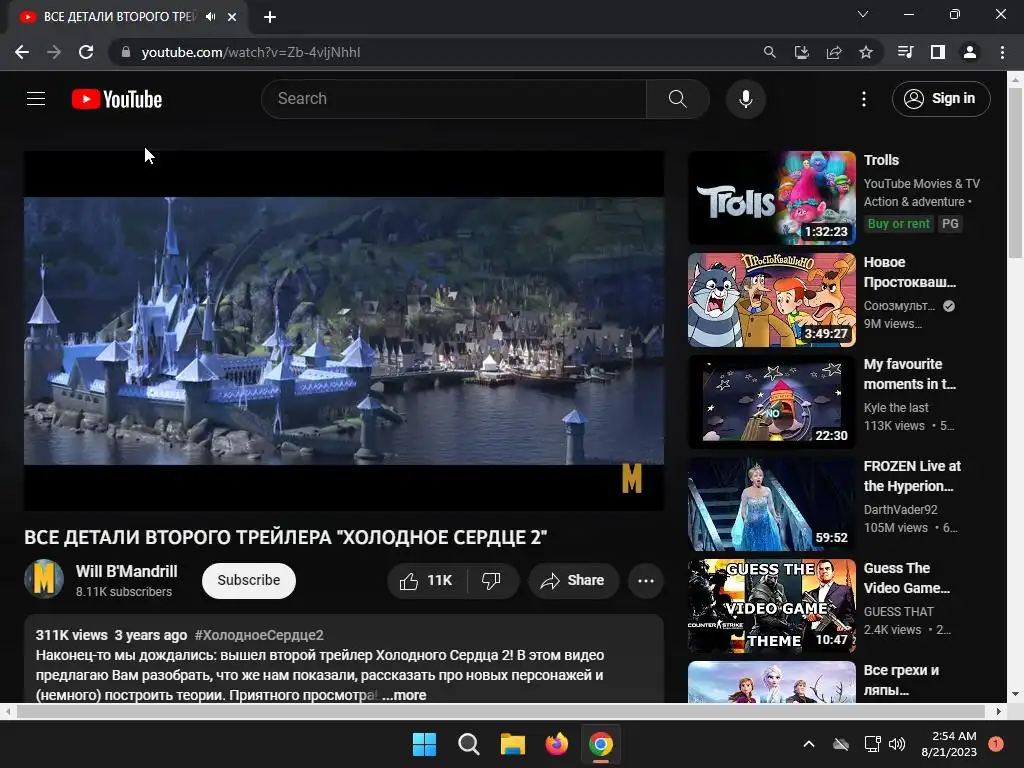Open Trolls movie thumbnail

coord(772,198)
